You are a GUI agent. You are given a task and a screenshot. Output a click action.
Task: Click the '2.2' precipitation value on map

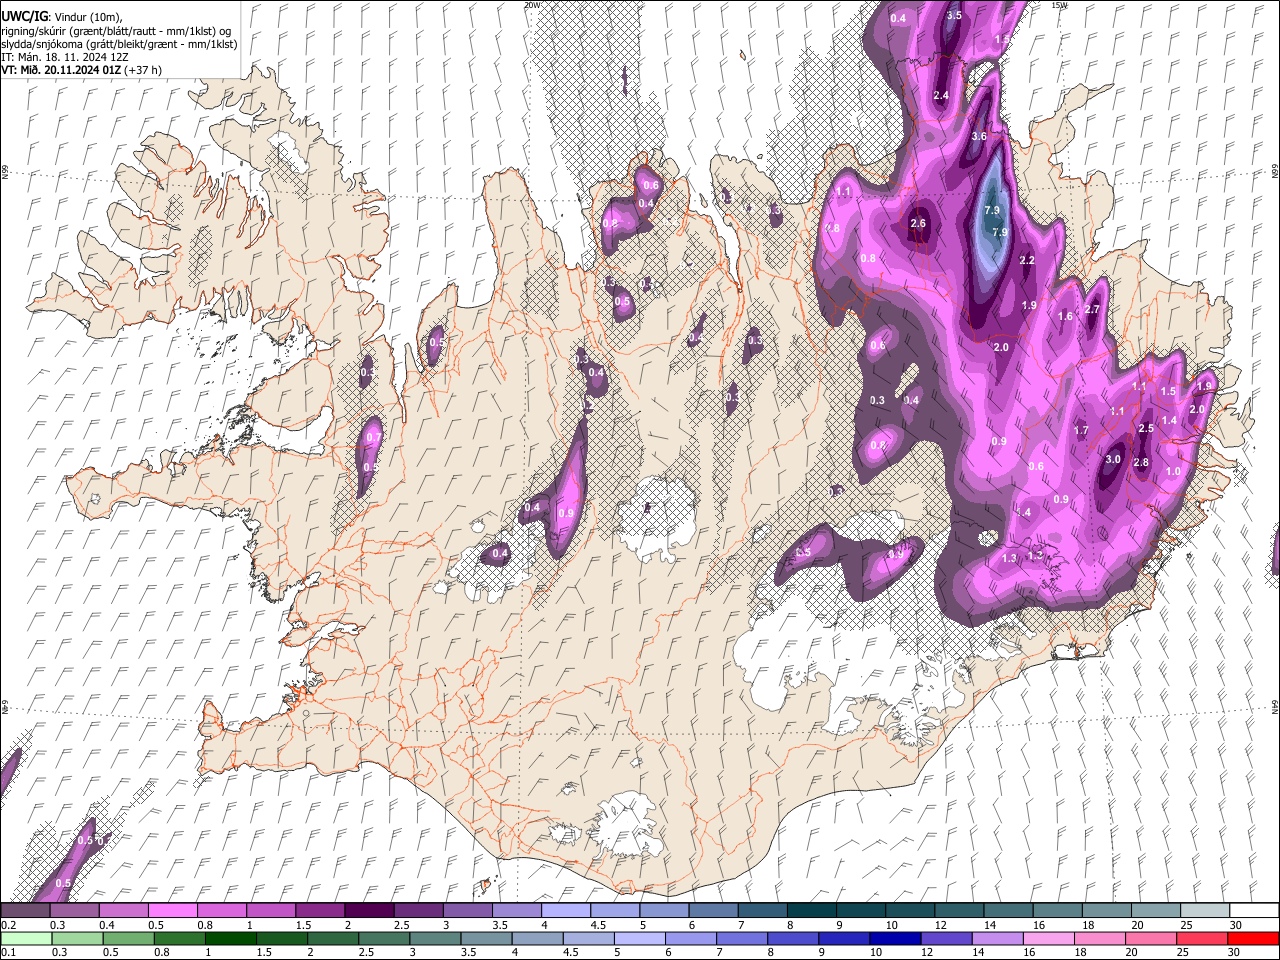coord(1026,260)
